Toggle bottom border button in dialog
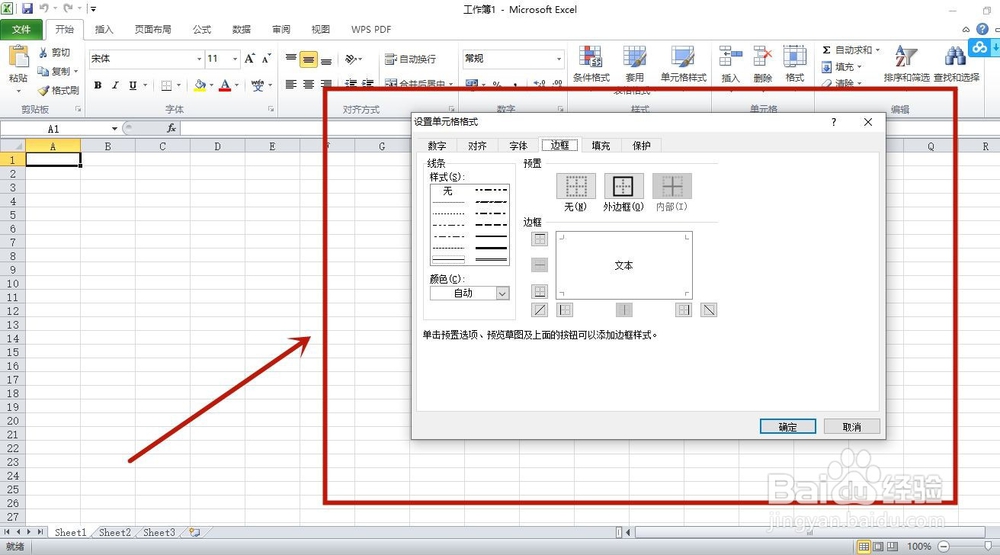The height and width of the screenshot is (555, 1000). tap(540, 292)
